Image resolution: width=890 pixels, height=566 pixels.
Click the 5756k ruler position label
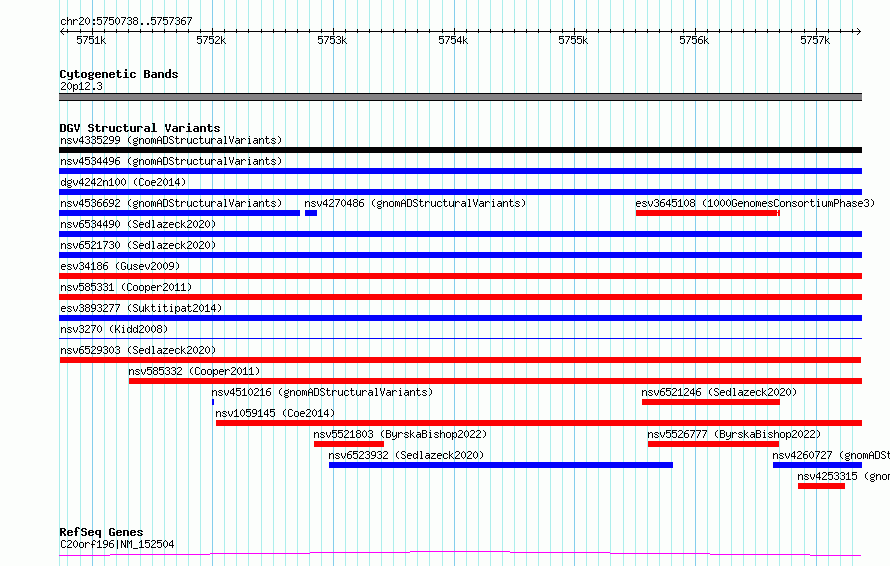694,40
